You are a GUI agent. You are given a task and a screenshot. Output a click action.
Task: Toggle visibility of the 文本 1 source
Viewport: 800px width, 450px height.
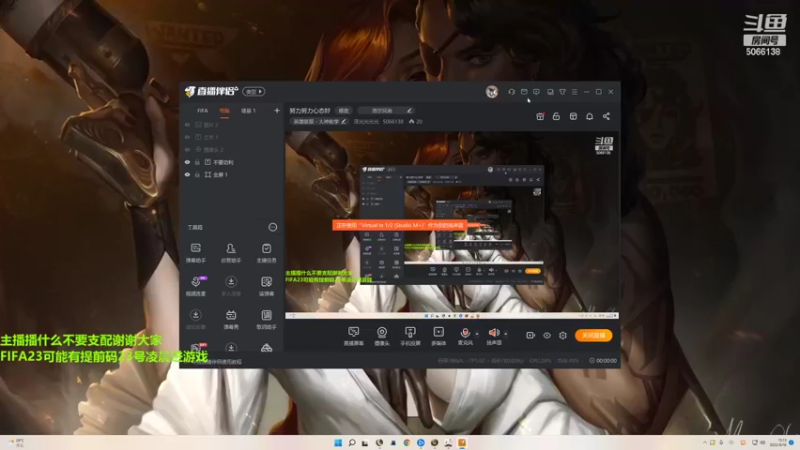[x=187, y=137]
